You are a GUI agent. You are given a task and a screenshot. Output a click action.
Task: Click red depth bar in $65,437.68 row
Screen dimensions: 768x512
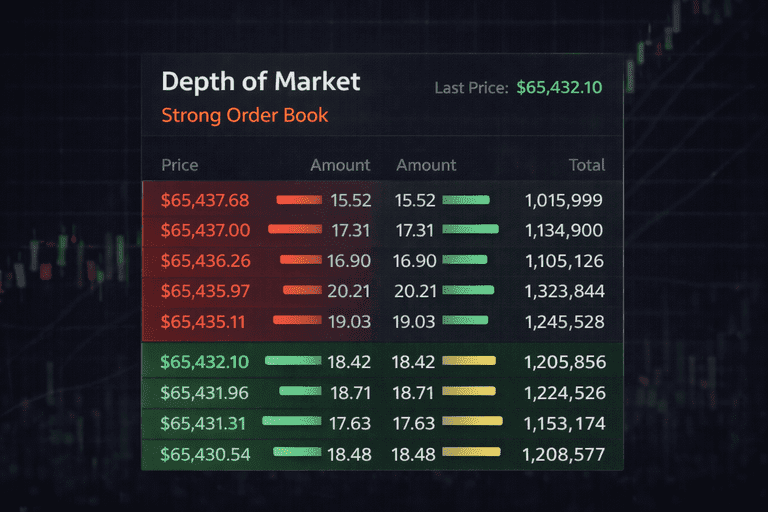click(299, 199)
